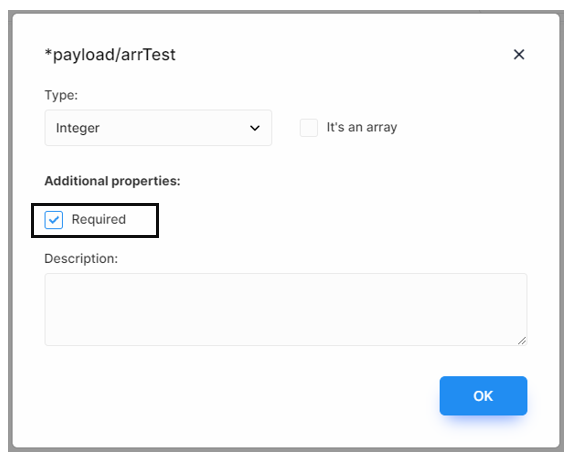Enable the It's an array checkbox
Screen dimensions: 569x458
click(x=309, y=128)
